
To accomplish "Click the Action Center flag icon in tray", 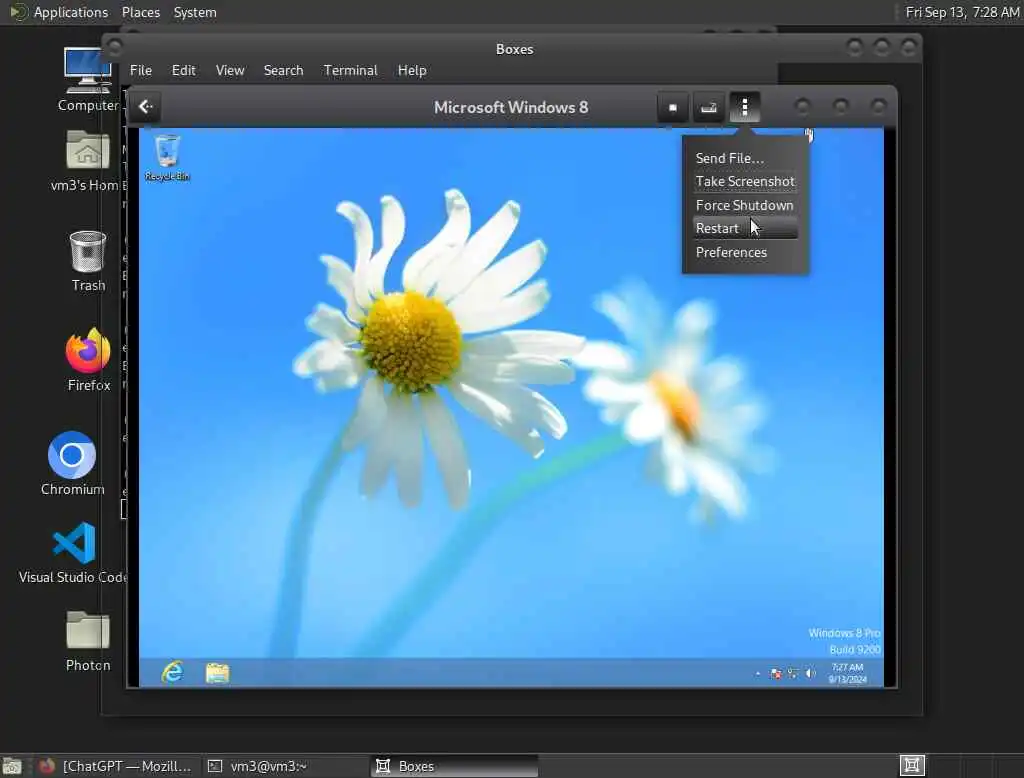I will [776, 673].
